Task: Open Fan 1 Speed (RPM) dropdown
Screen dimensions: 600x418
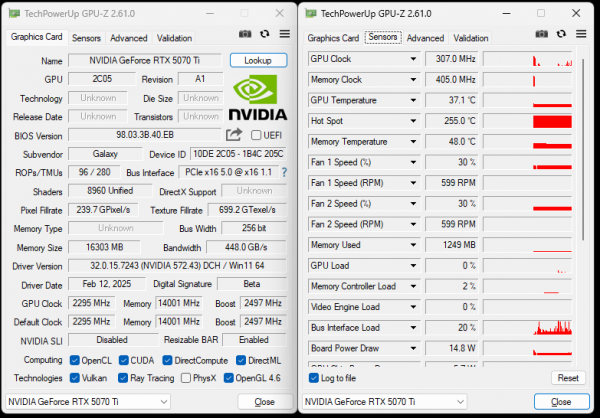Action: coord(413,183)
